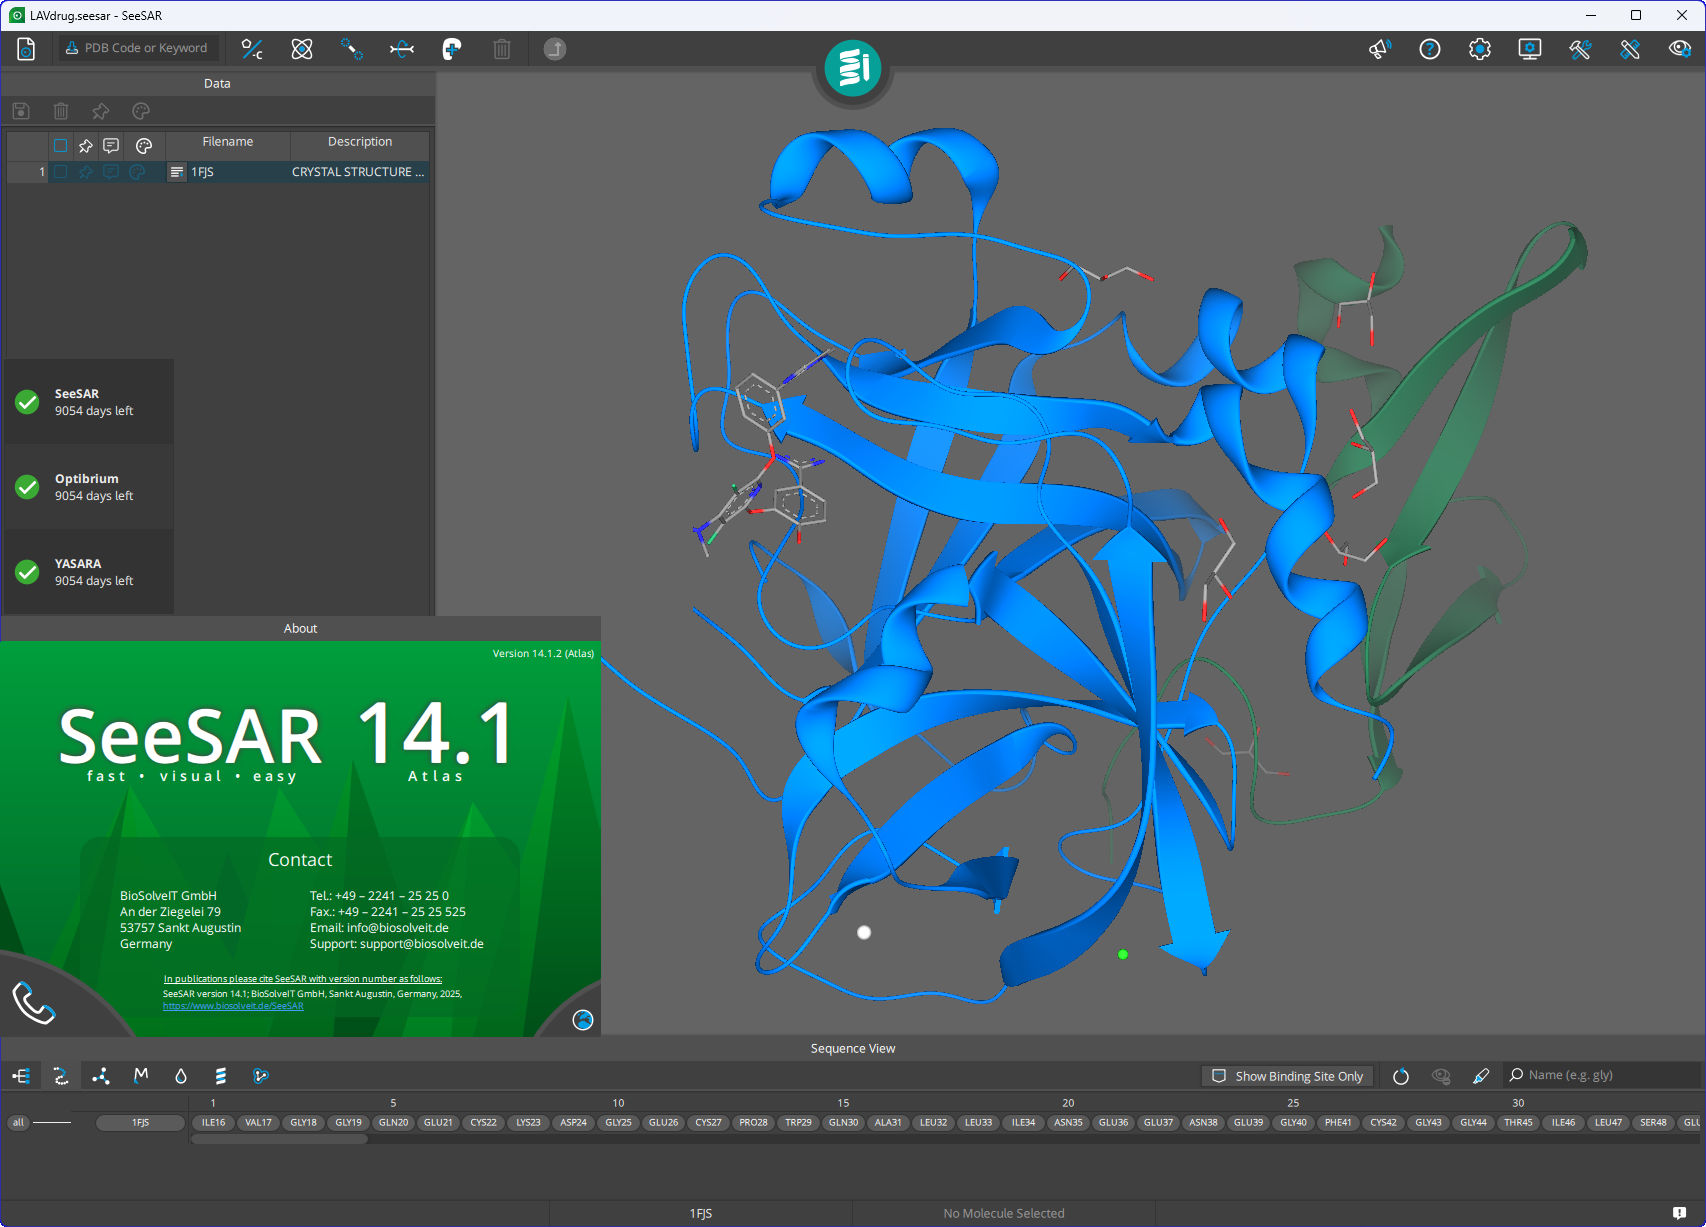
Task: Click the 'all' sequence selector button
Action: pos(18,1122)
